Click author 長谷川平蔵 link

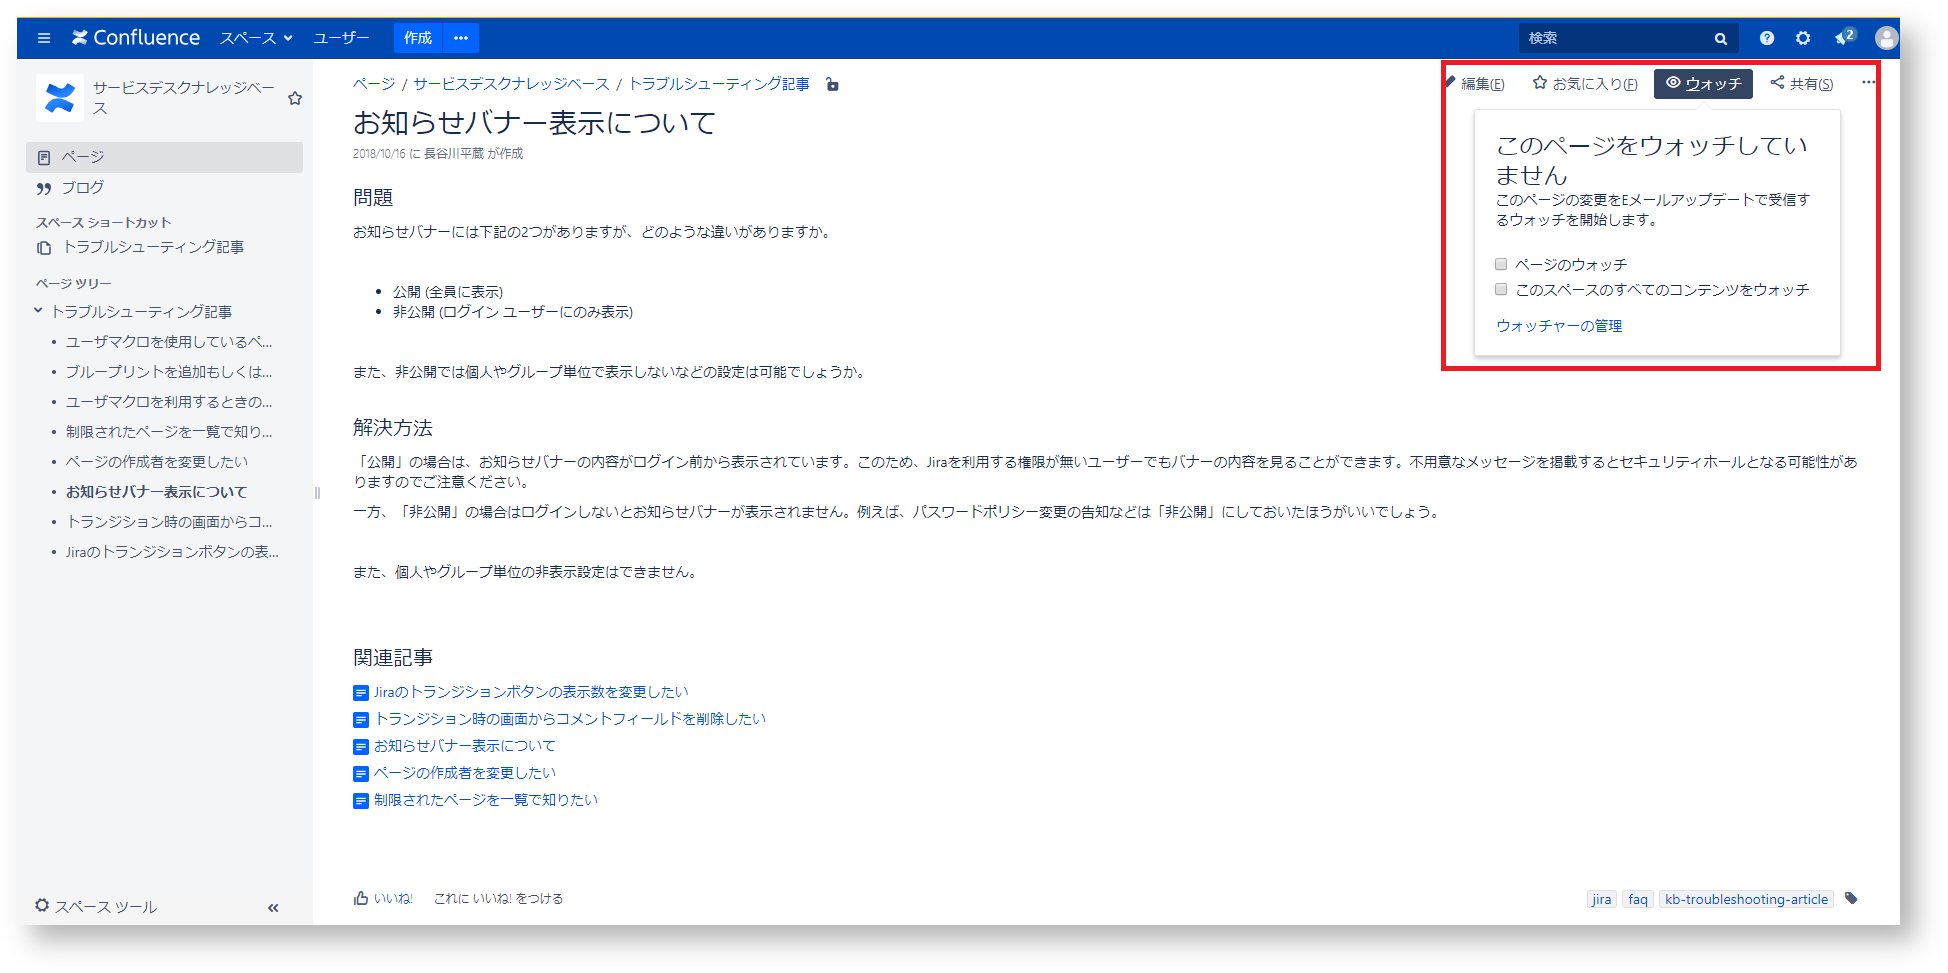point(454,154)
